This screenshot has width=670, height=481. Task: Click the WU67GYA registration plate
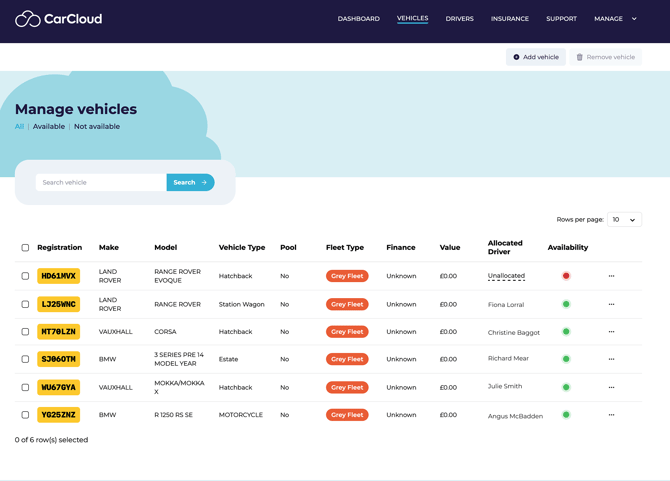59,387
